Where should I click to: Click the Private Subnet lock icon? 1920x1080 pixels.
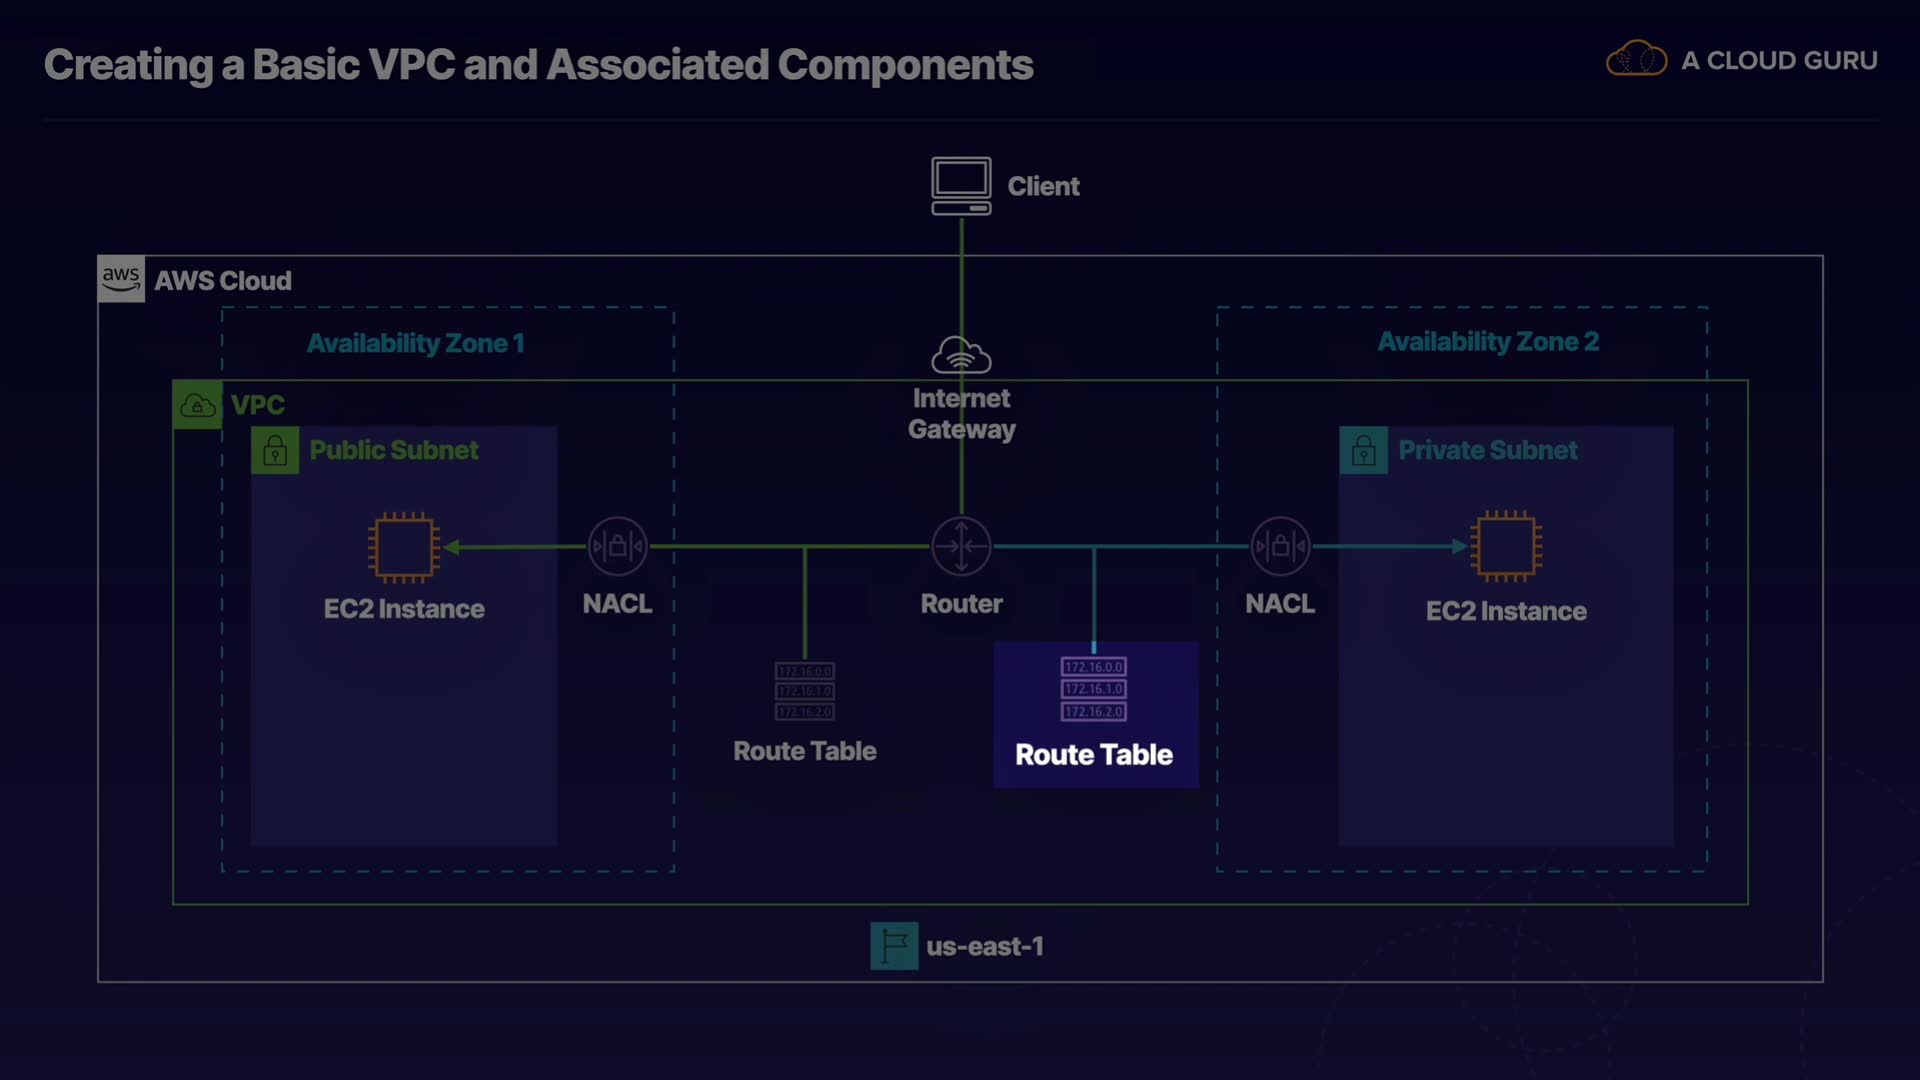coord(1363,451)
